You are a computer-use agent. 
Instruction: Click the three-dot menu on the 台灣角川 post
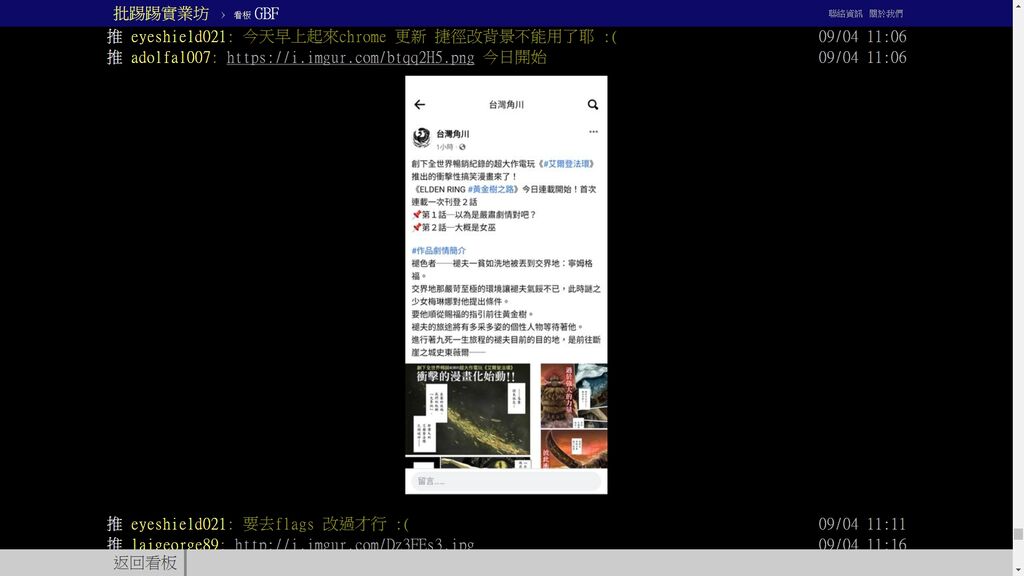[x=593, y=132]
